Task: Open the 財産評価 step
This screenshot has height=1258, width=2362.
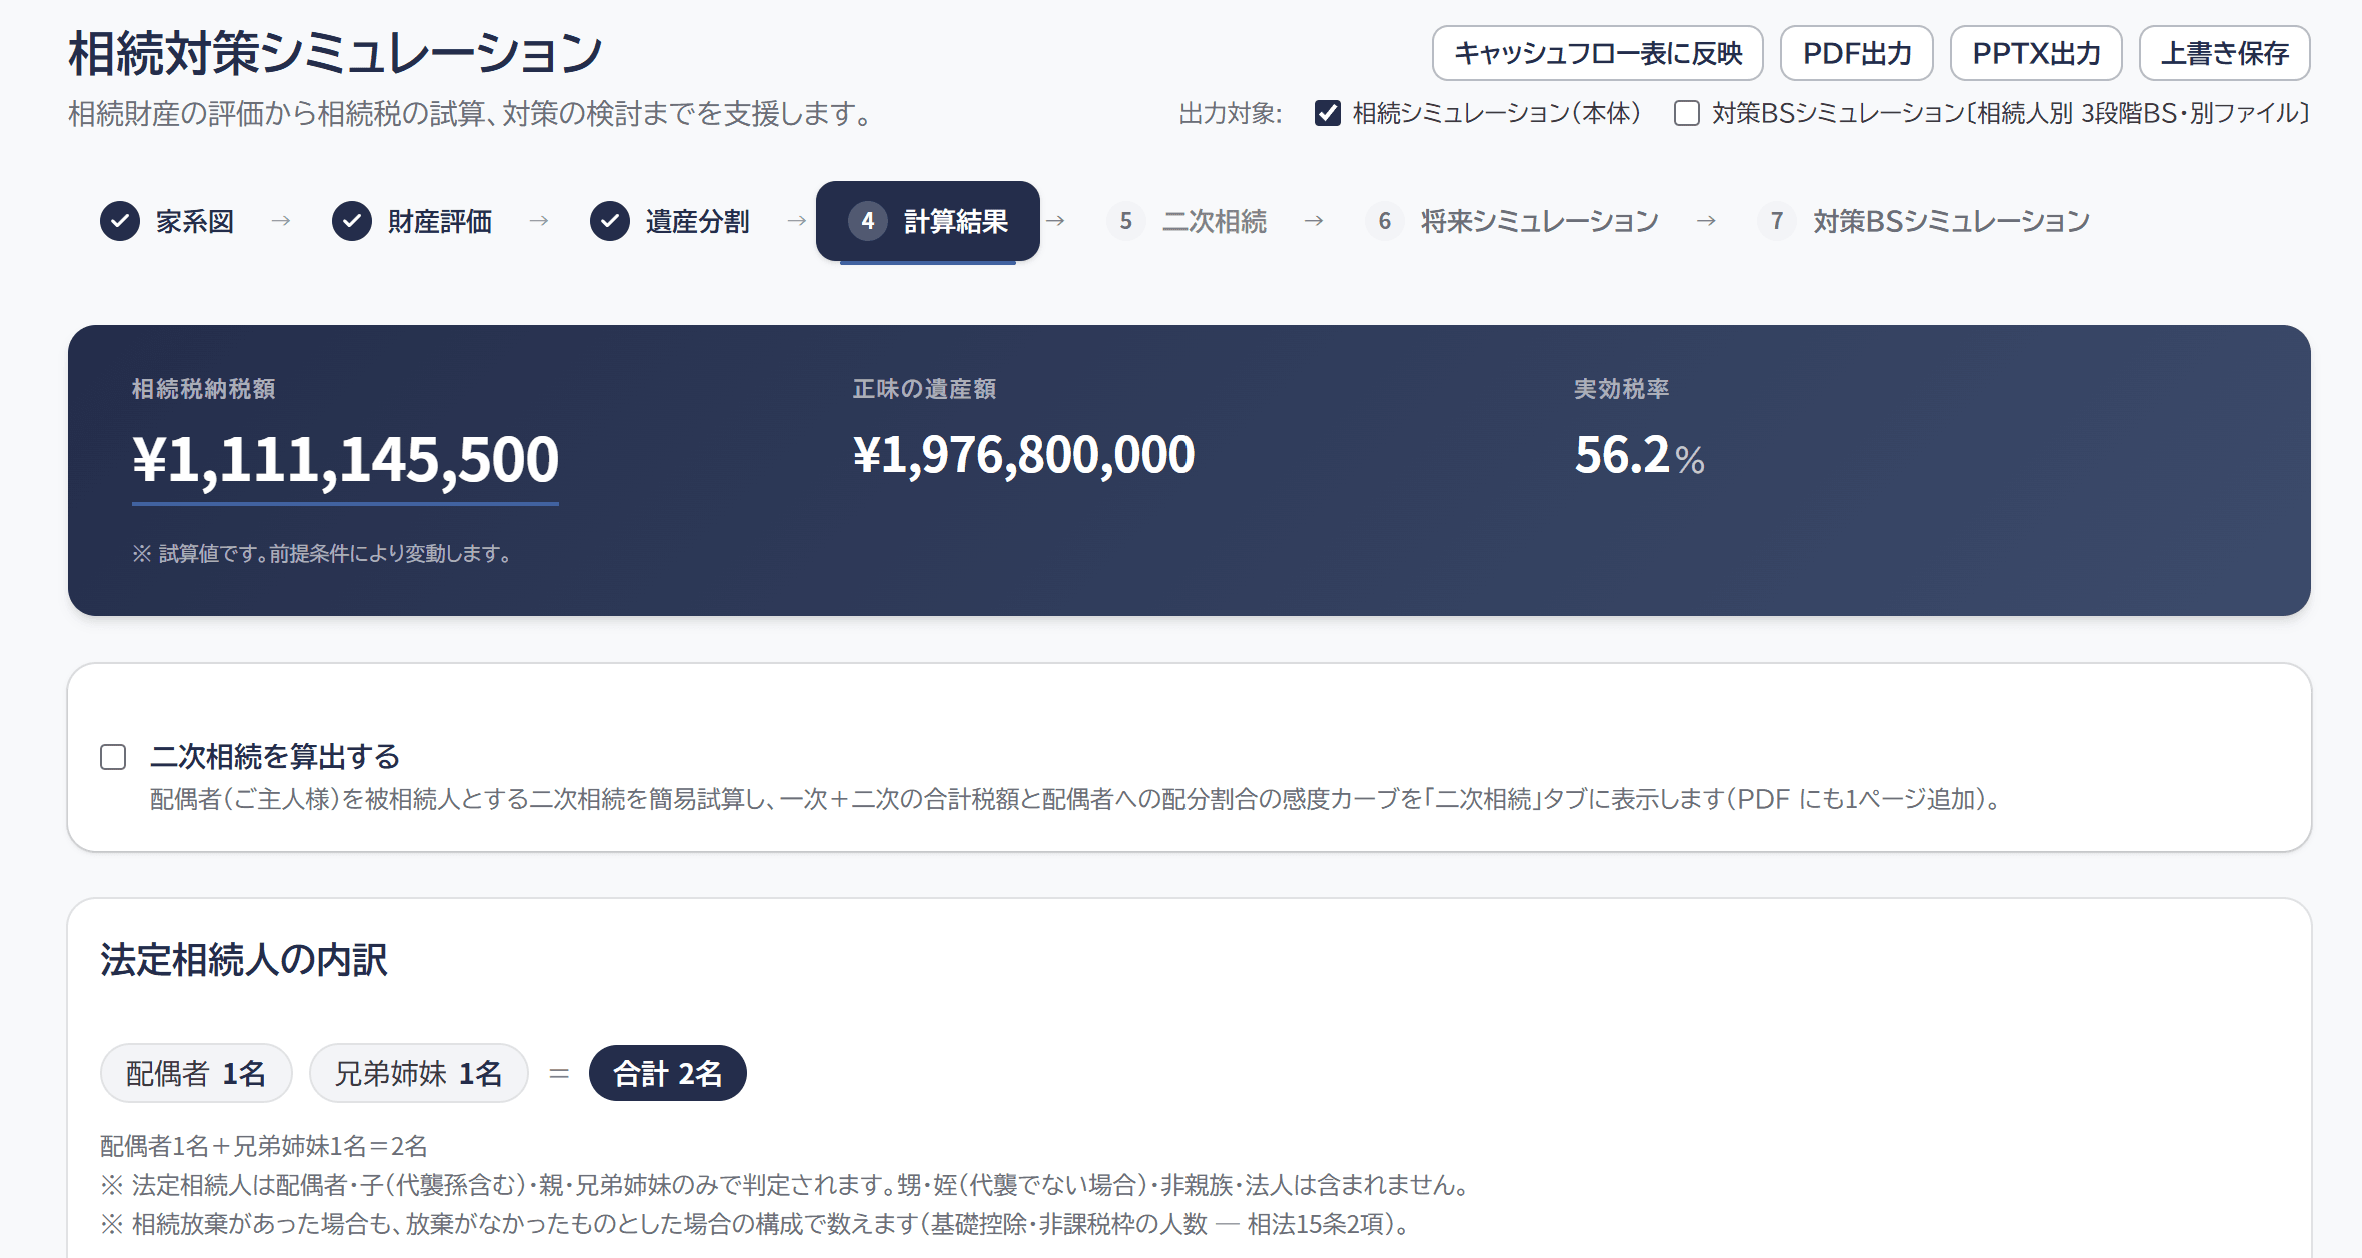Action: point(412,221)
